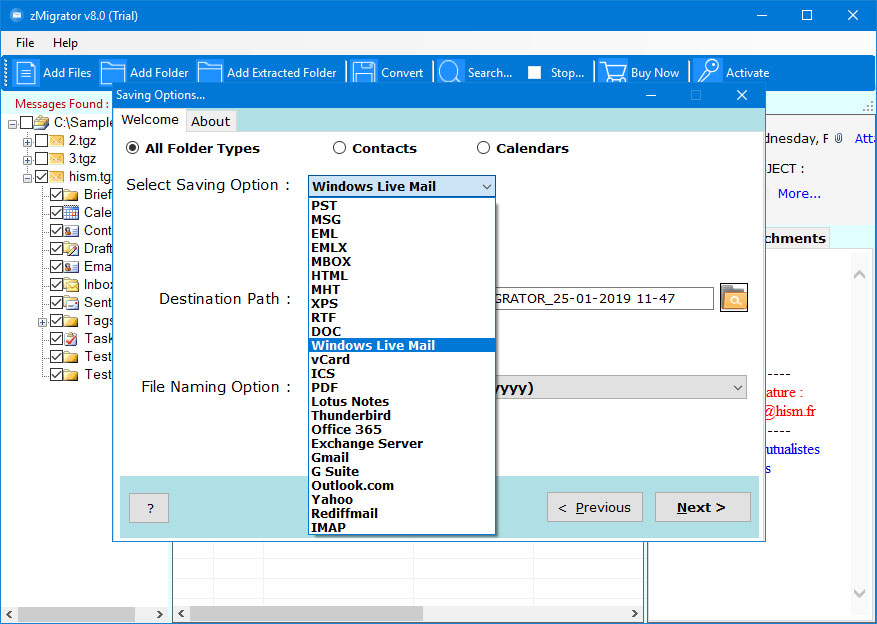Screen dimensions: 877x624
Task: Expand the 2.tgz tree node
Action: pos(27,142)
